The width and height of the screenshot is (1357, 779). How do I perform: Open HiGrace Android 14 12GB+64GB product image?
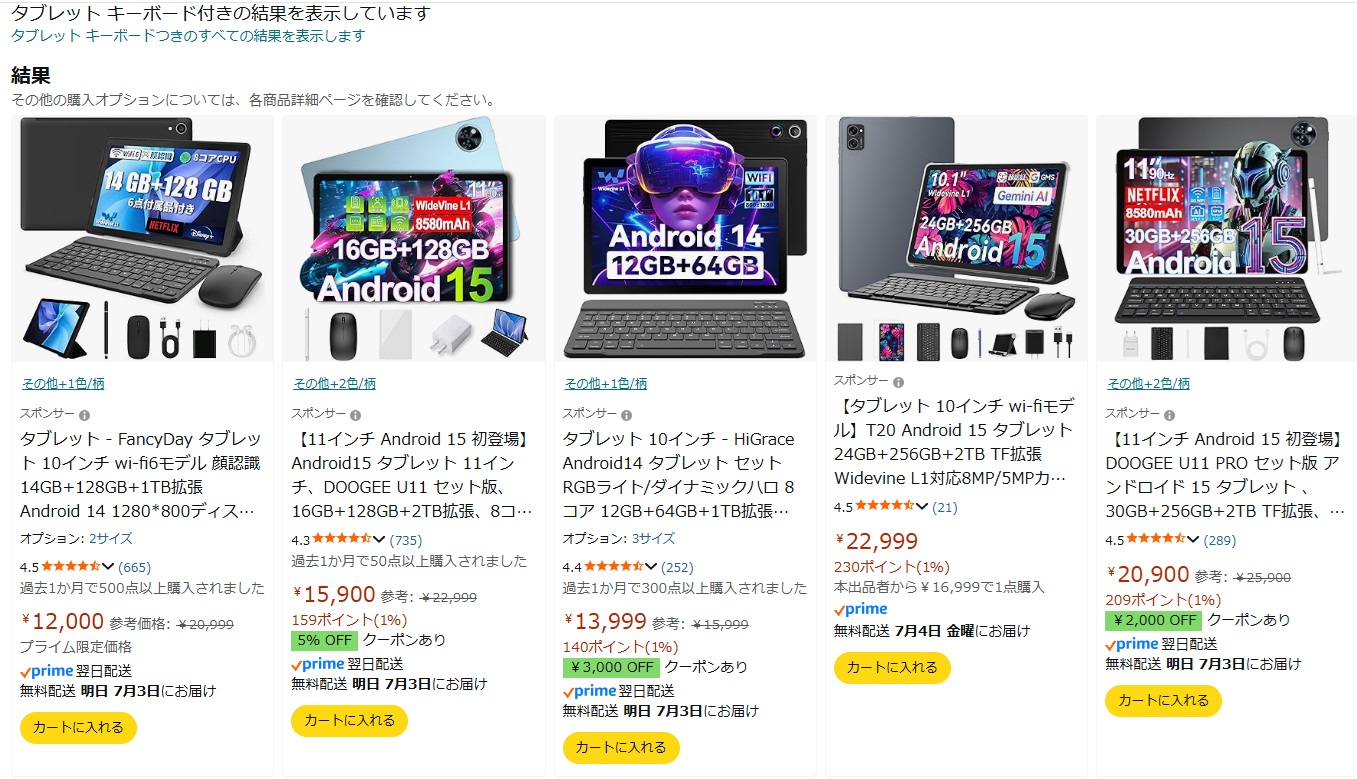click(685, 239)
